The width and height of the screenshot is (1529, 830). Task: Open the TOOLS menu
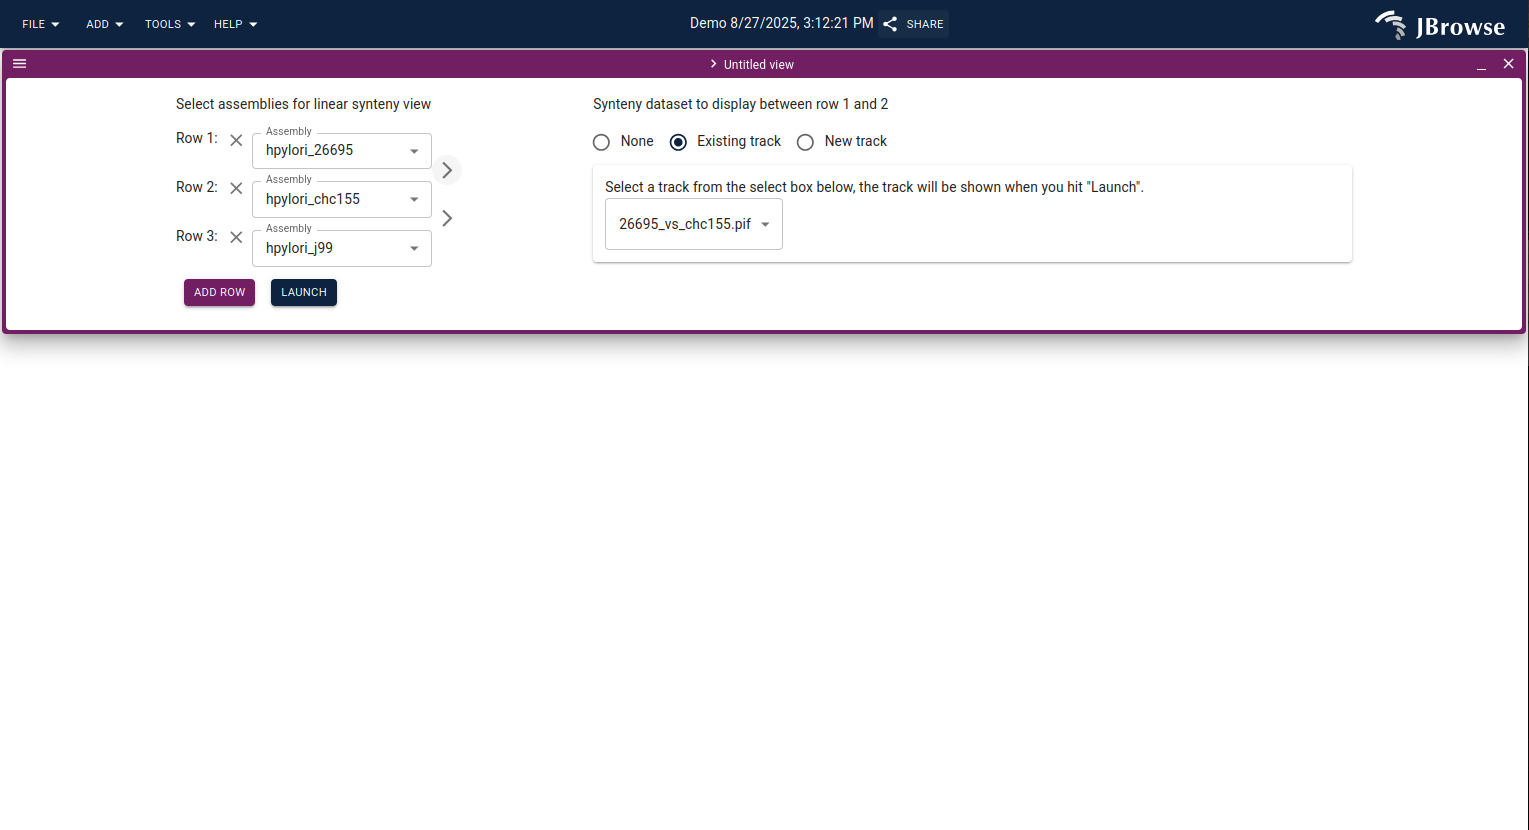[169, 24]
